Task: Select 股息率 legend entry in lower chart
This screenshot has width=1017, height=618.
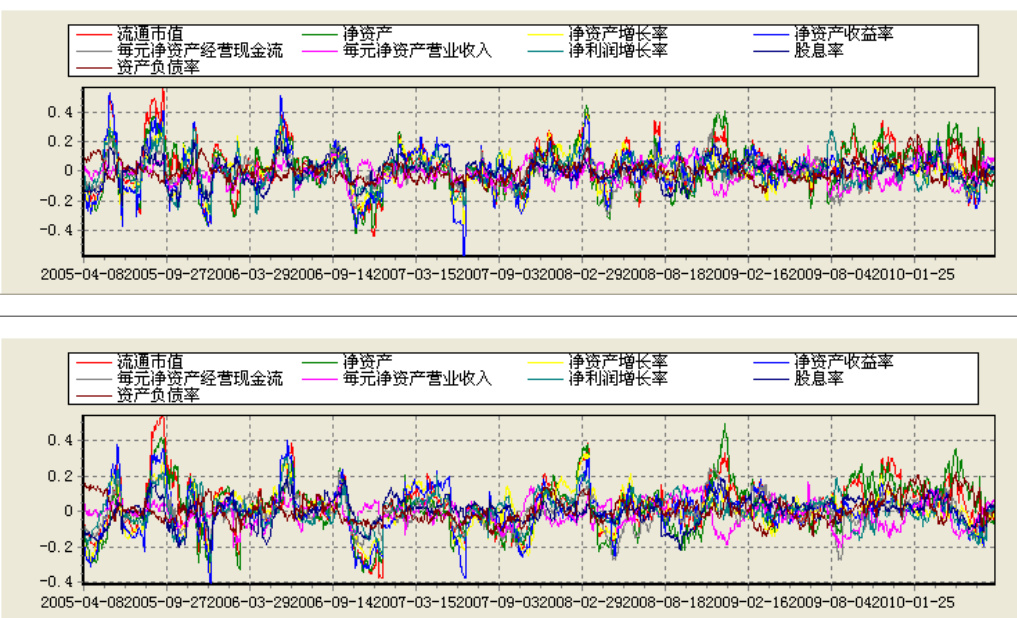Action: pyautogui.click(x=819, y=379)
